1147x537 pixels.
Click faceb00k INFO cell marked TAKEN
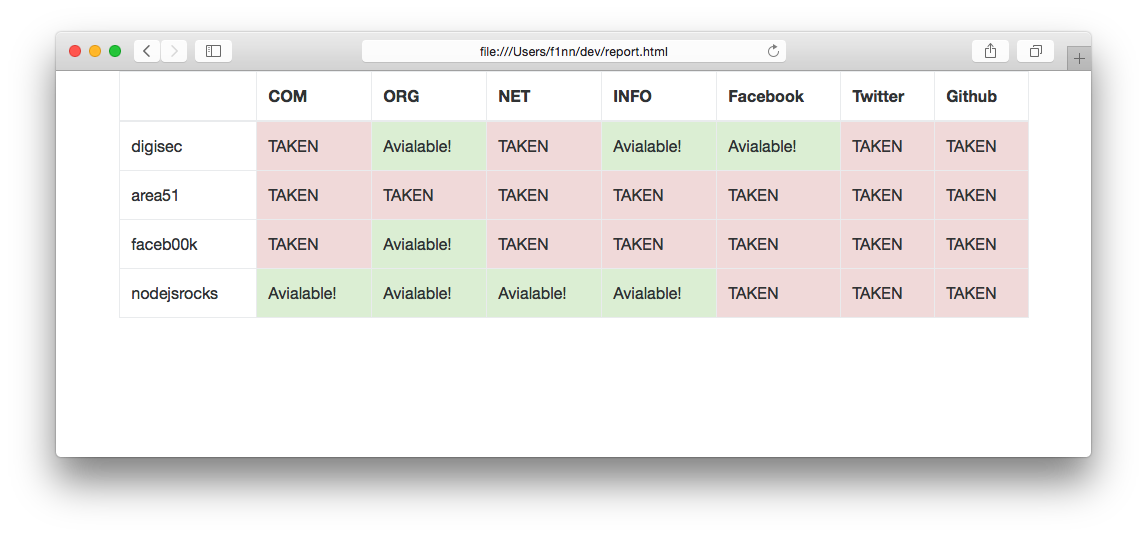tap(658, 244)
